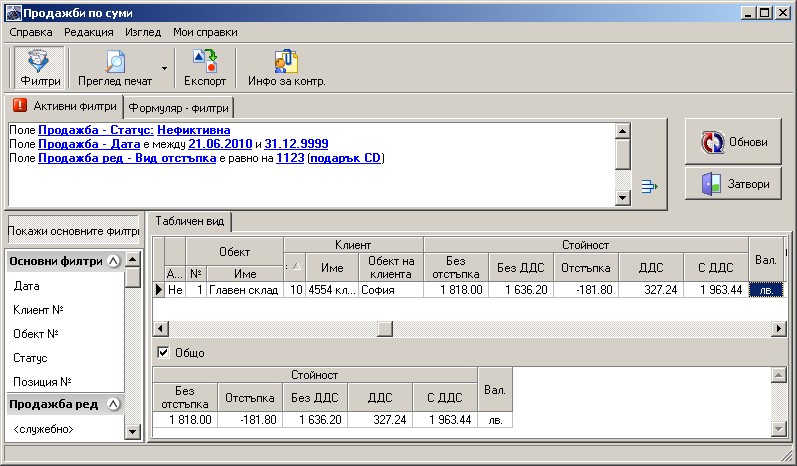
Task: Click totals panel scroll down arrow
Action: [779, 429]
